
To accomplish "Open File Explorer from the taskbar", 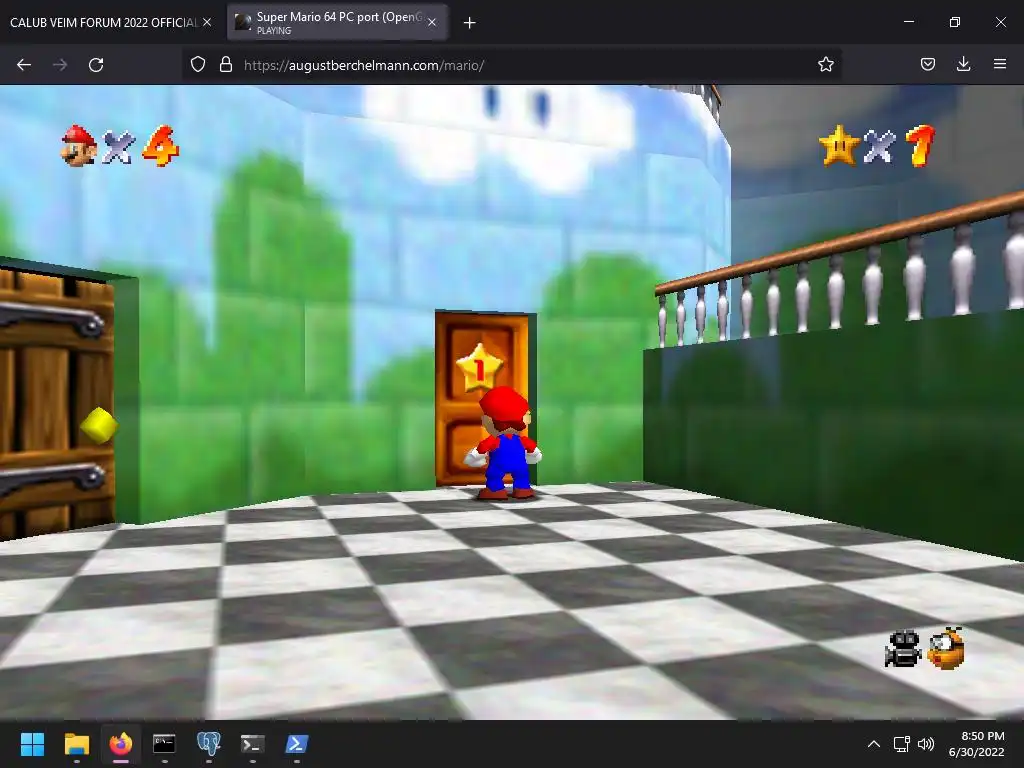I will click(76, 744).
